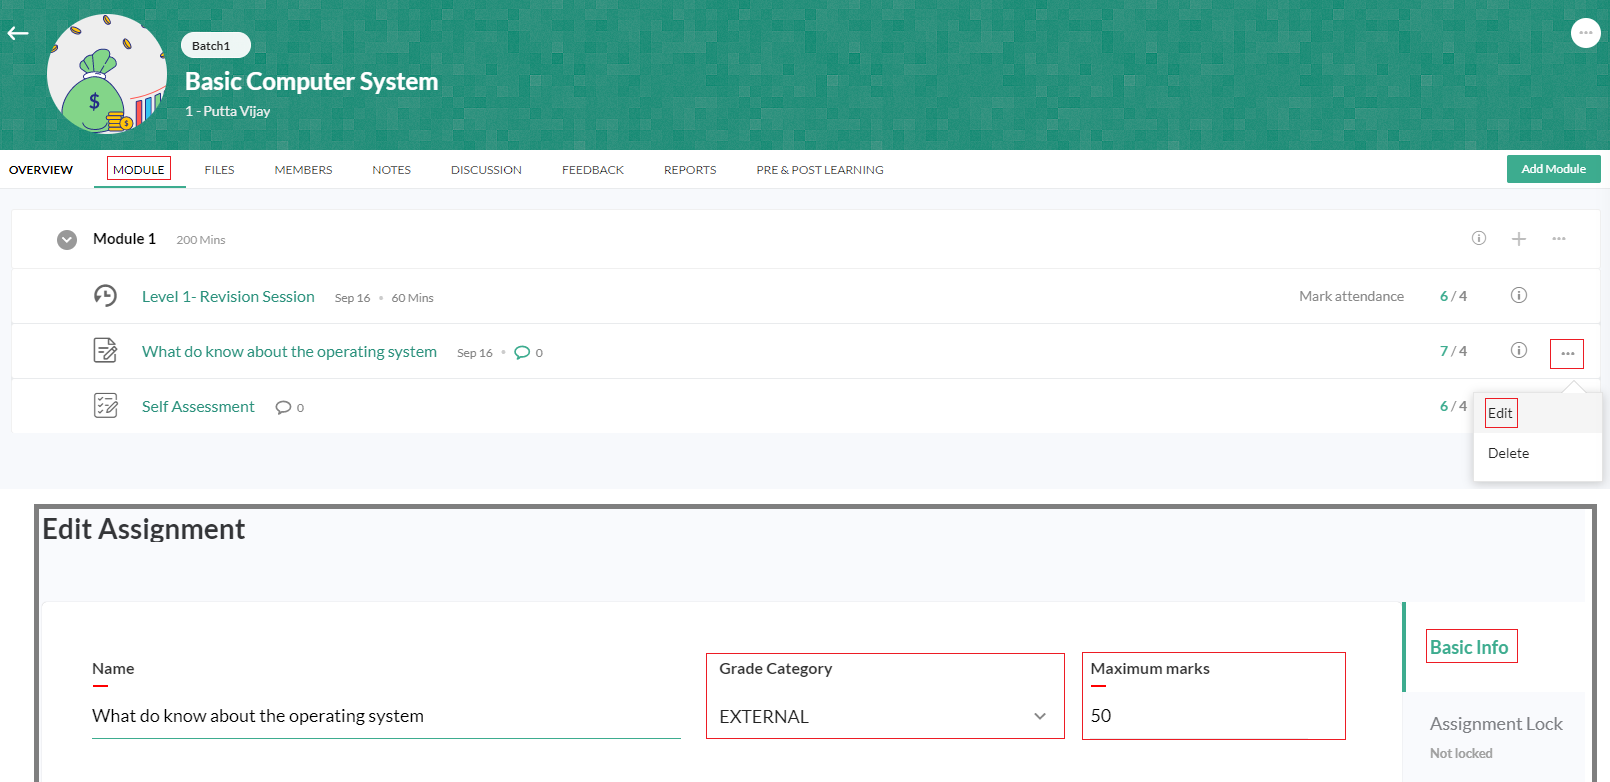Collapse Module 1 with the chevron

[x=67, y=240]
